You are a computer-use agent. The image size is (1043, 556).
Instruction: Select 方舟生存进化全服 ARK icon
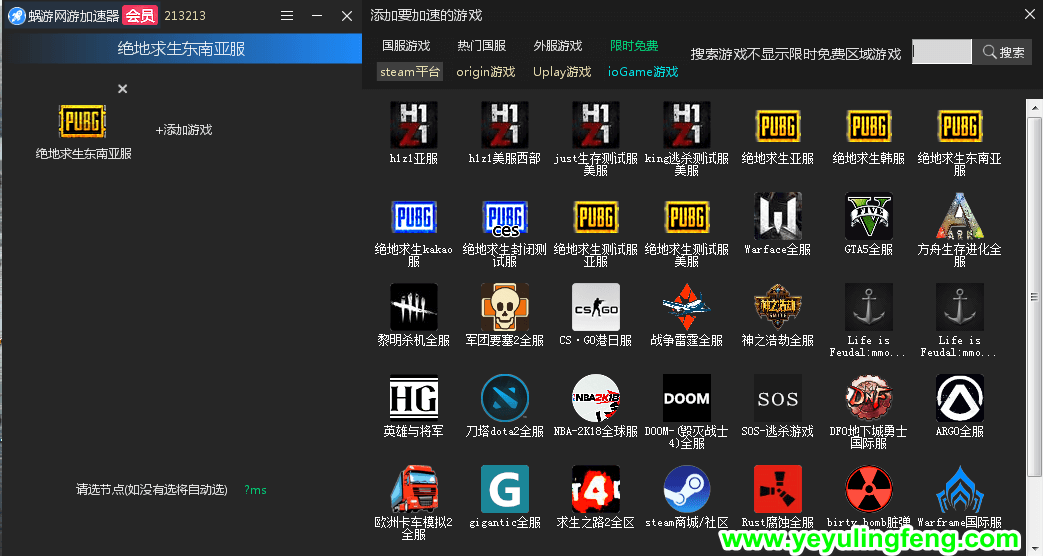tap(960, 216)
